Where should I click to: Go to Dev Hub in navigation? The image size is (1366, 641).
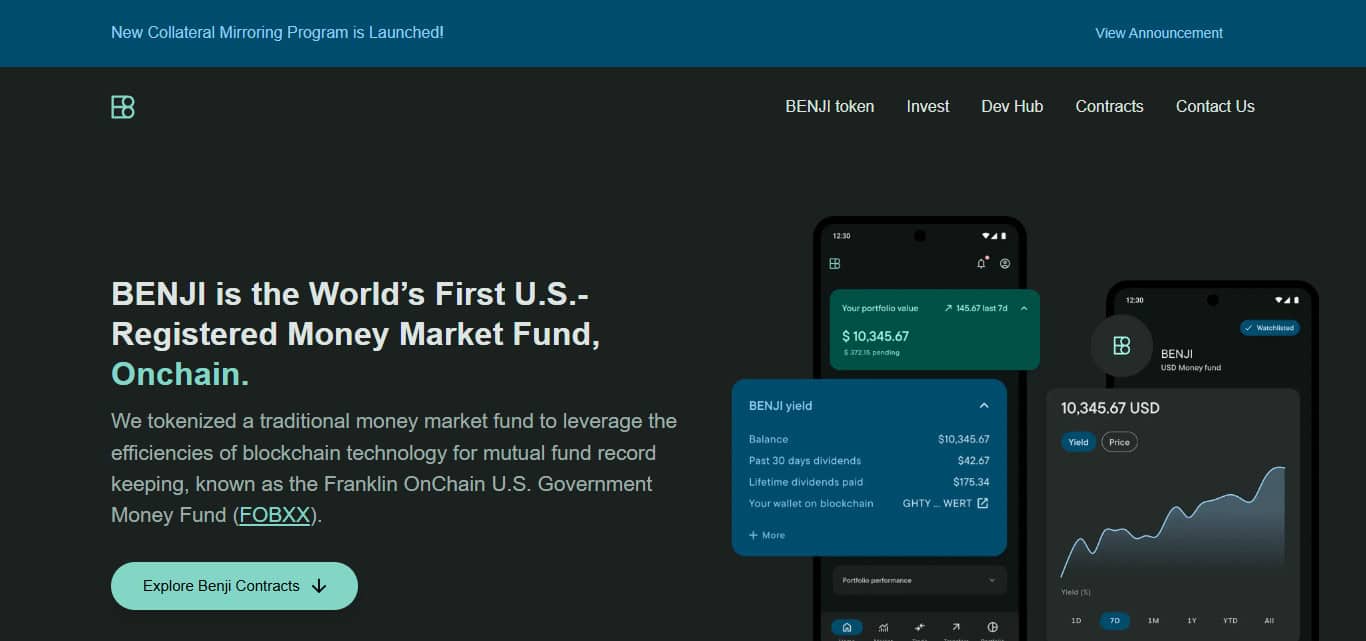pos(1012,106)
